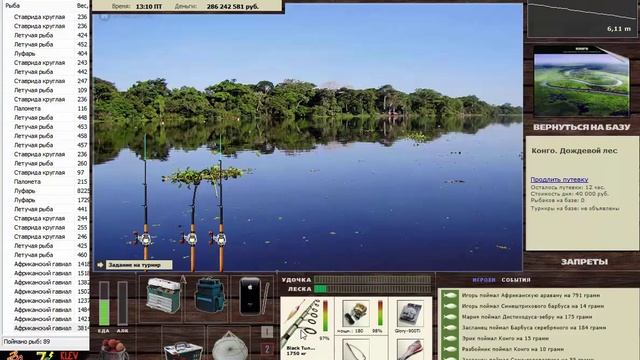Screen dimensions: 640x360
Task: Select the Ставрида круглая row weighing 97
Action: (46, 173)
